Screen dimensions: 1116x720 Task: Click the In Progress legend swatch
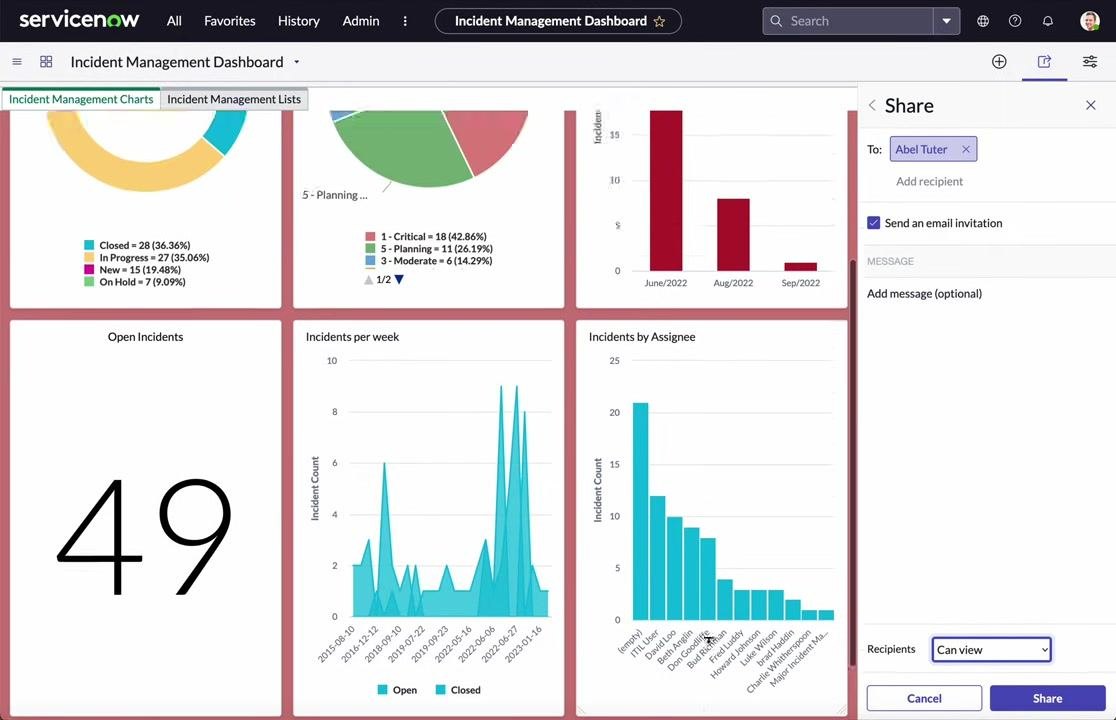click(x=89, y=258)
